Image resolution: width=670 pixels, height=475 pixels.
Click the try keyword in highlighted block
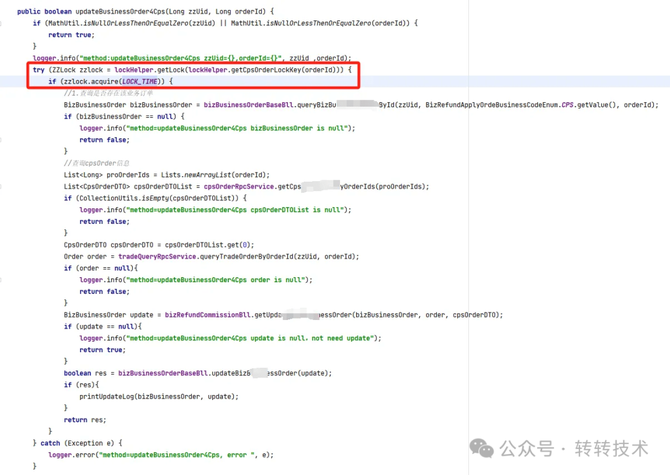click(39, 70)
